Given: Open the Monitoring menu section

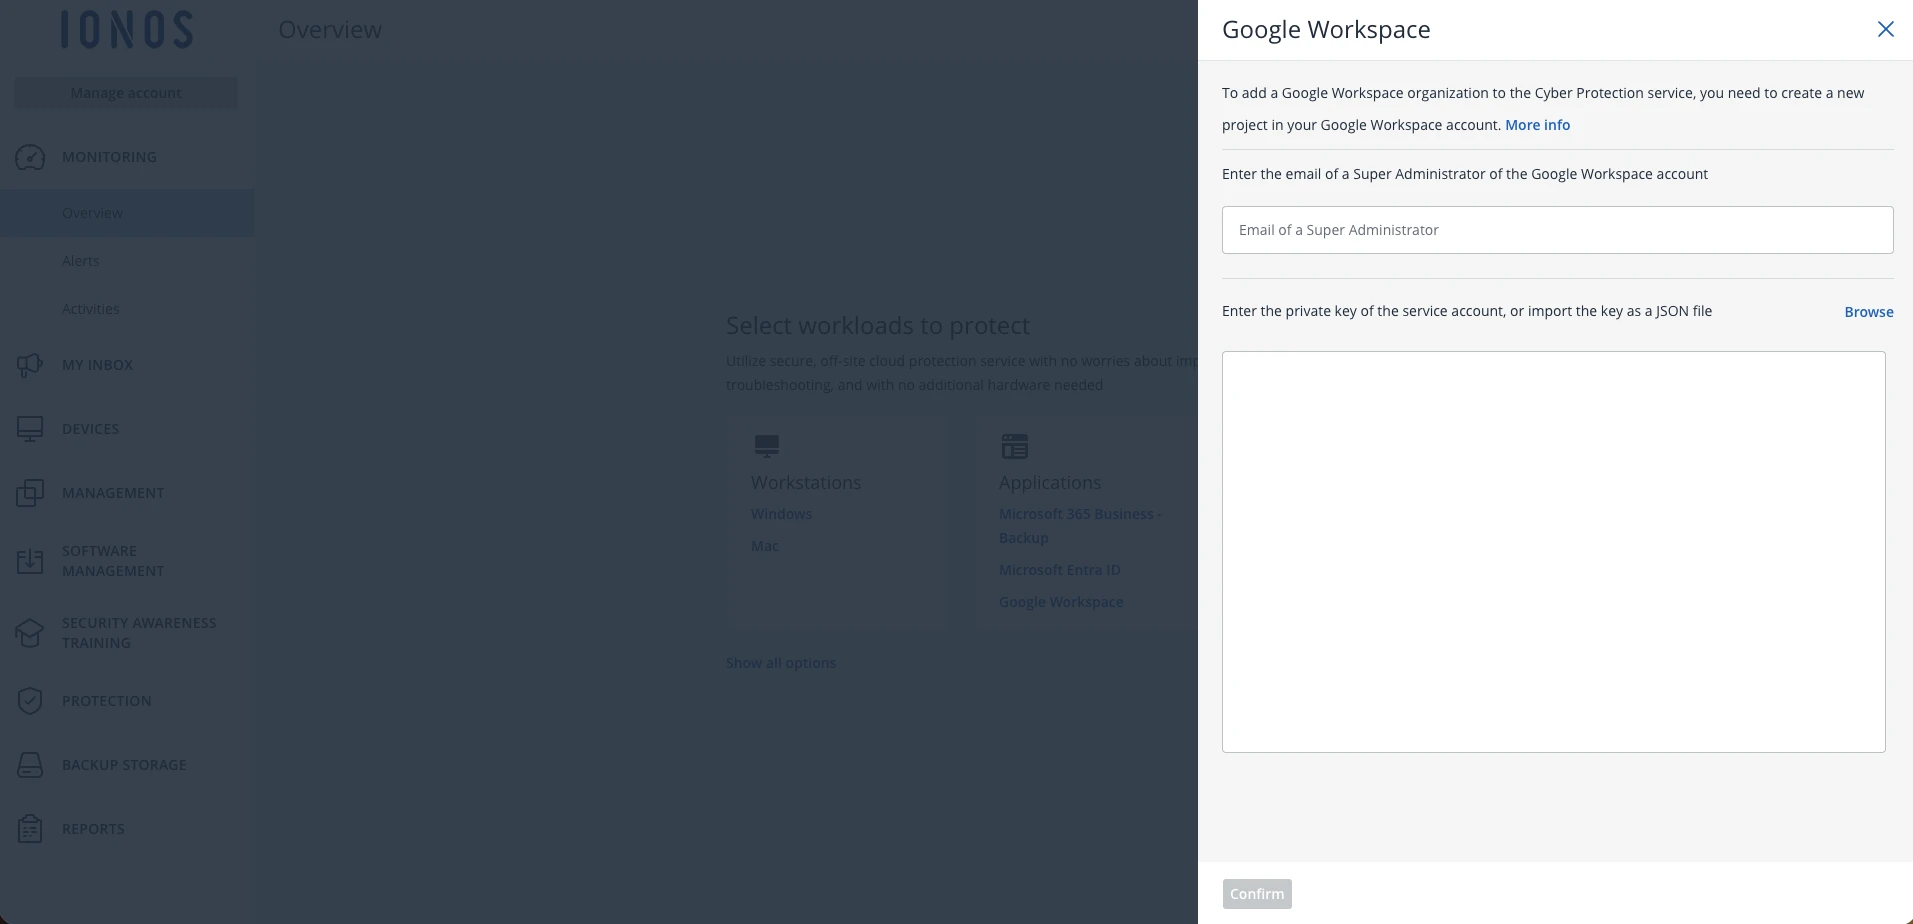Looking at the screenshot, I should click(109, 157).
